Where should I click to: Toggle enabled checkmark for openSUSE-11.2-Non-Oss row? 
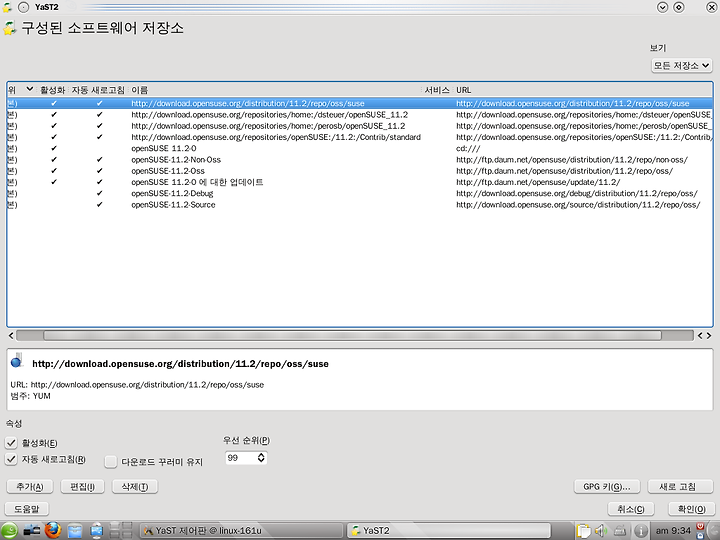pos(54,159)
